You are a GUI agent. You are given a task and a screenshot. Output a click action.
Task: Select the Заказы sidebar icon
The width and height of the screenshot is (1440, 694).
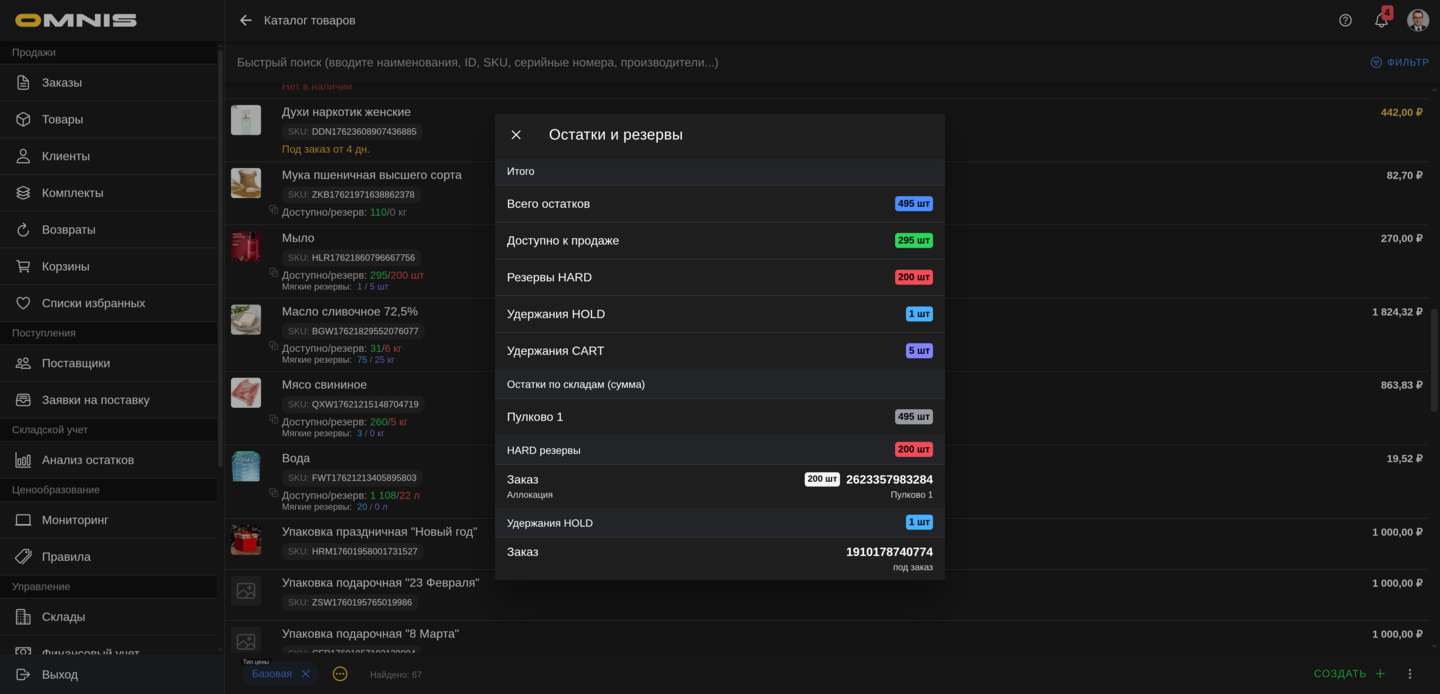(x=21, y=82)
